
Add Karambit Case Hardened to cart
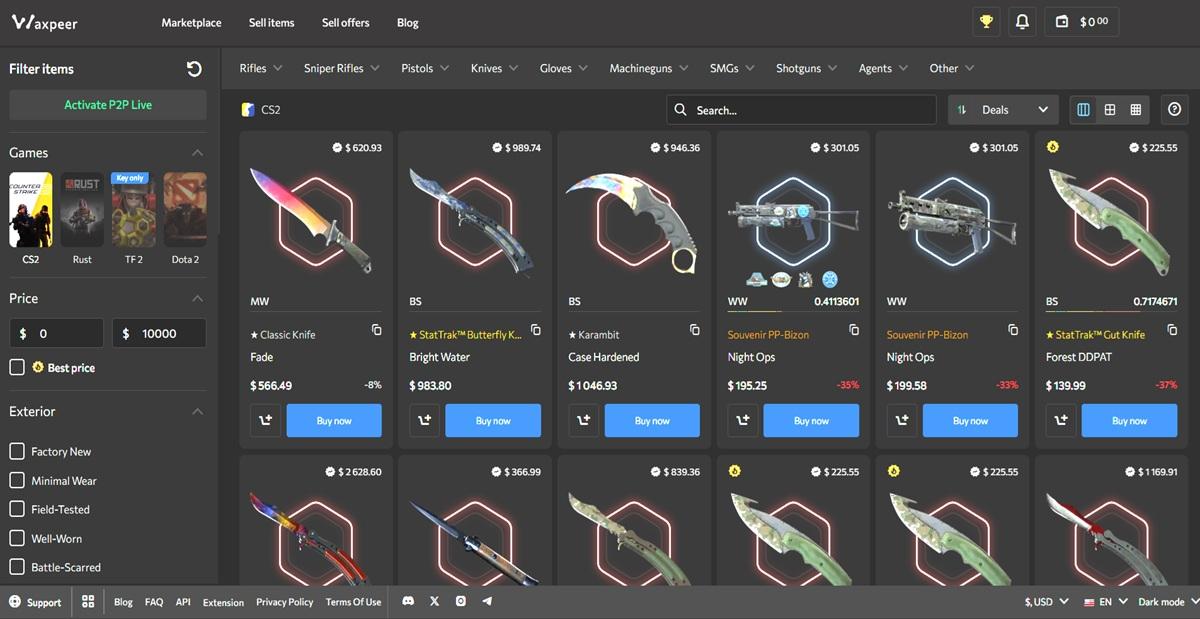coord(583,421)
